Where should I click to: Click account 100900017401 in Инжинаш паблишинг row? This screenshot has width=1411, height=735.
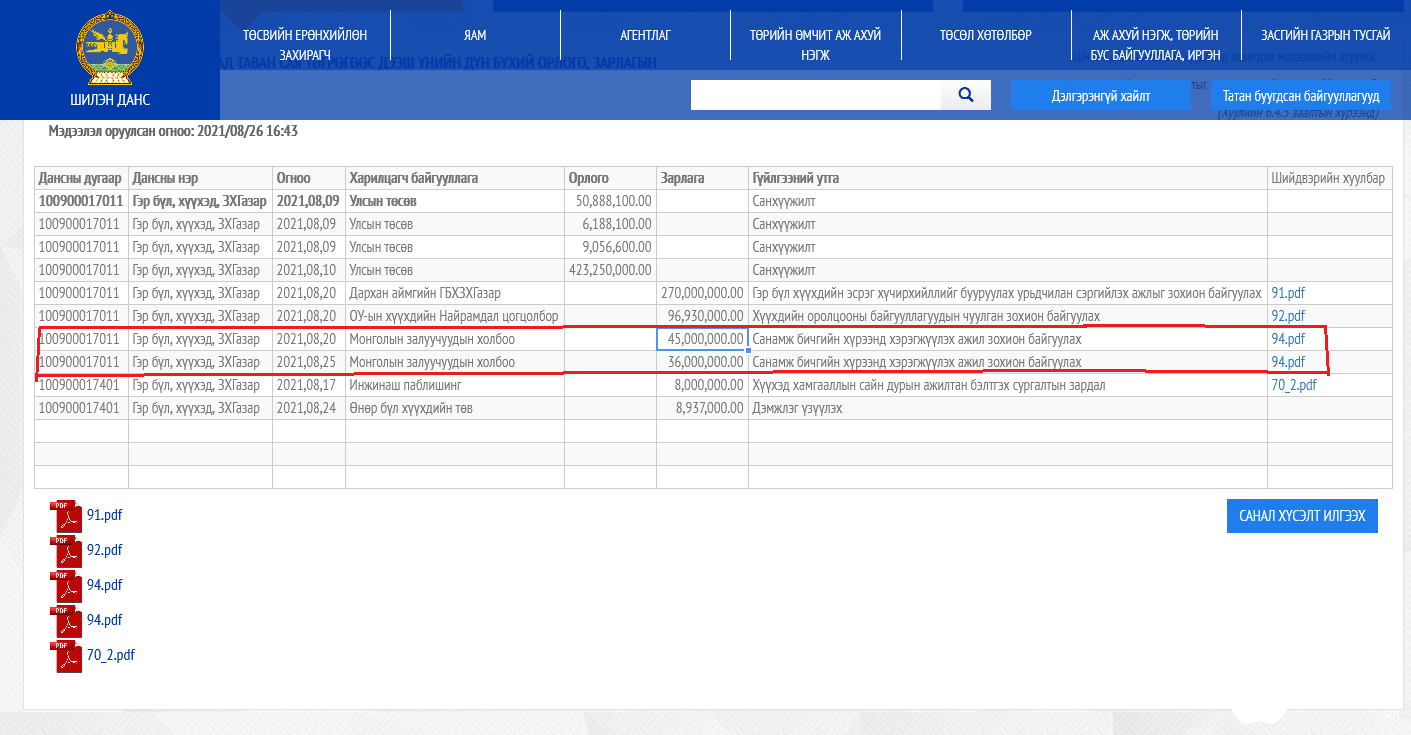click(81, 385)
